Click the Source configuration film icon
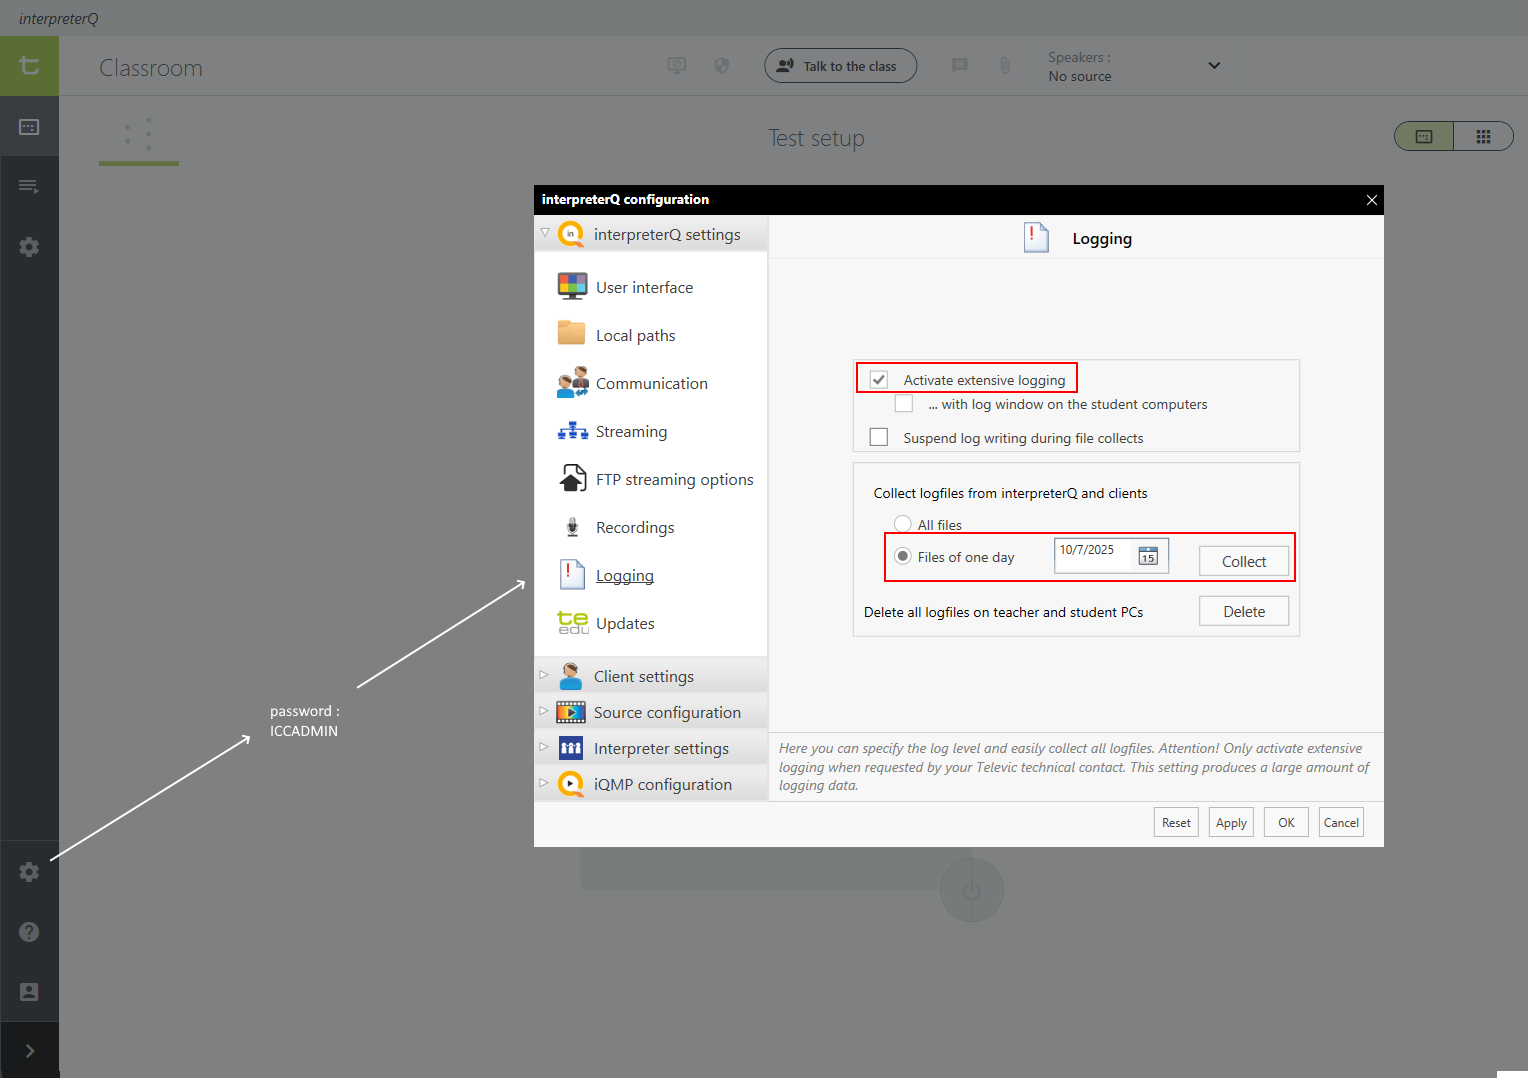The height and width of the screenshot is (1078, 1528). 571,712
